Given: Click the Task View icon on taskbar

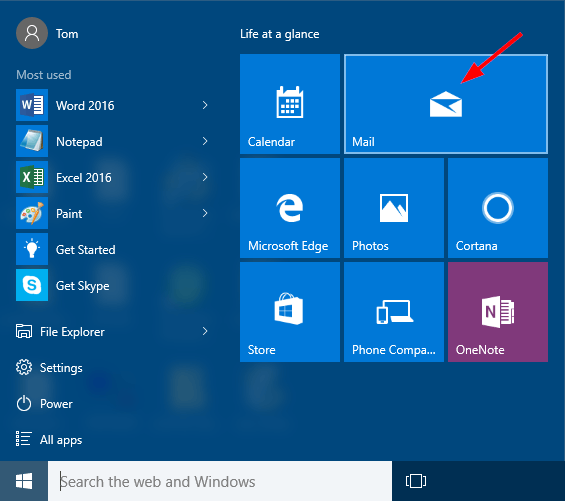Looking at the screenshot, I should pyautogui.click(x=416, y=481).
